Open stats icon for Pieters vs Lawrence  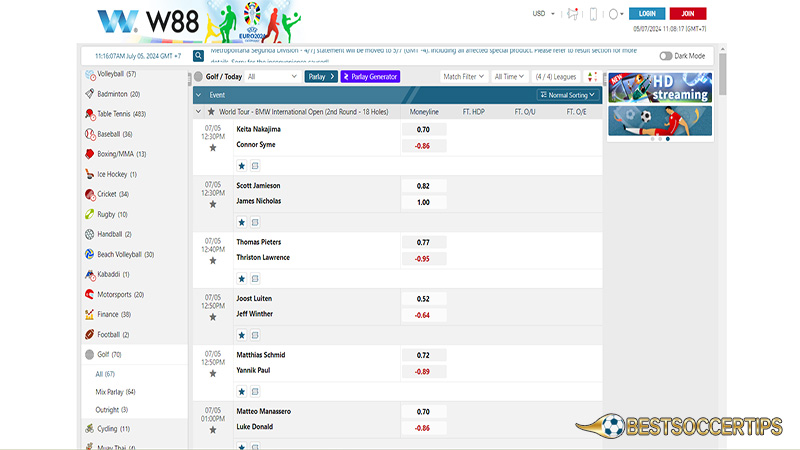point(255,279)
